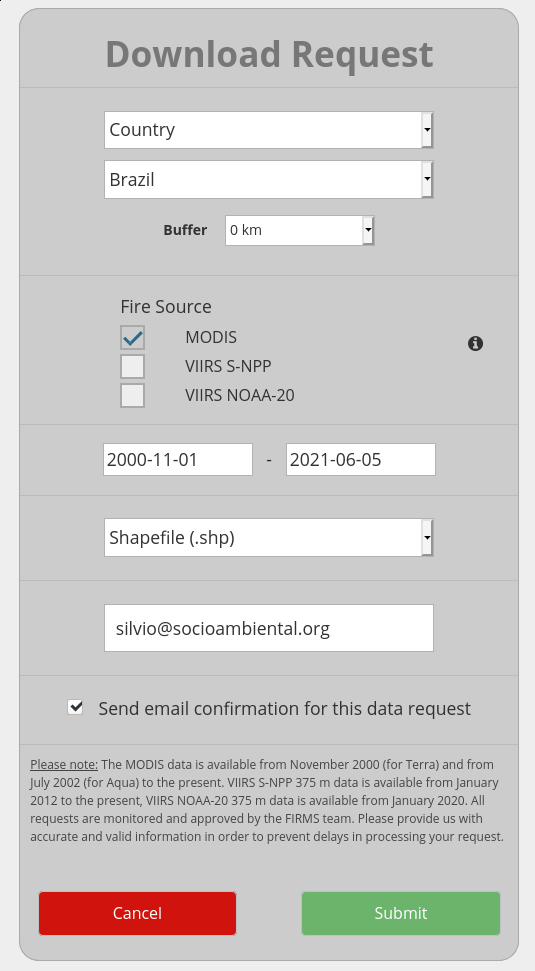The image size is (535, 971).
Task: Click the Send email confirmation label text
Action: click(x=285, y=708)
